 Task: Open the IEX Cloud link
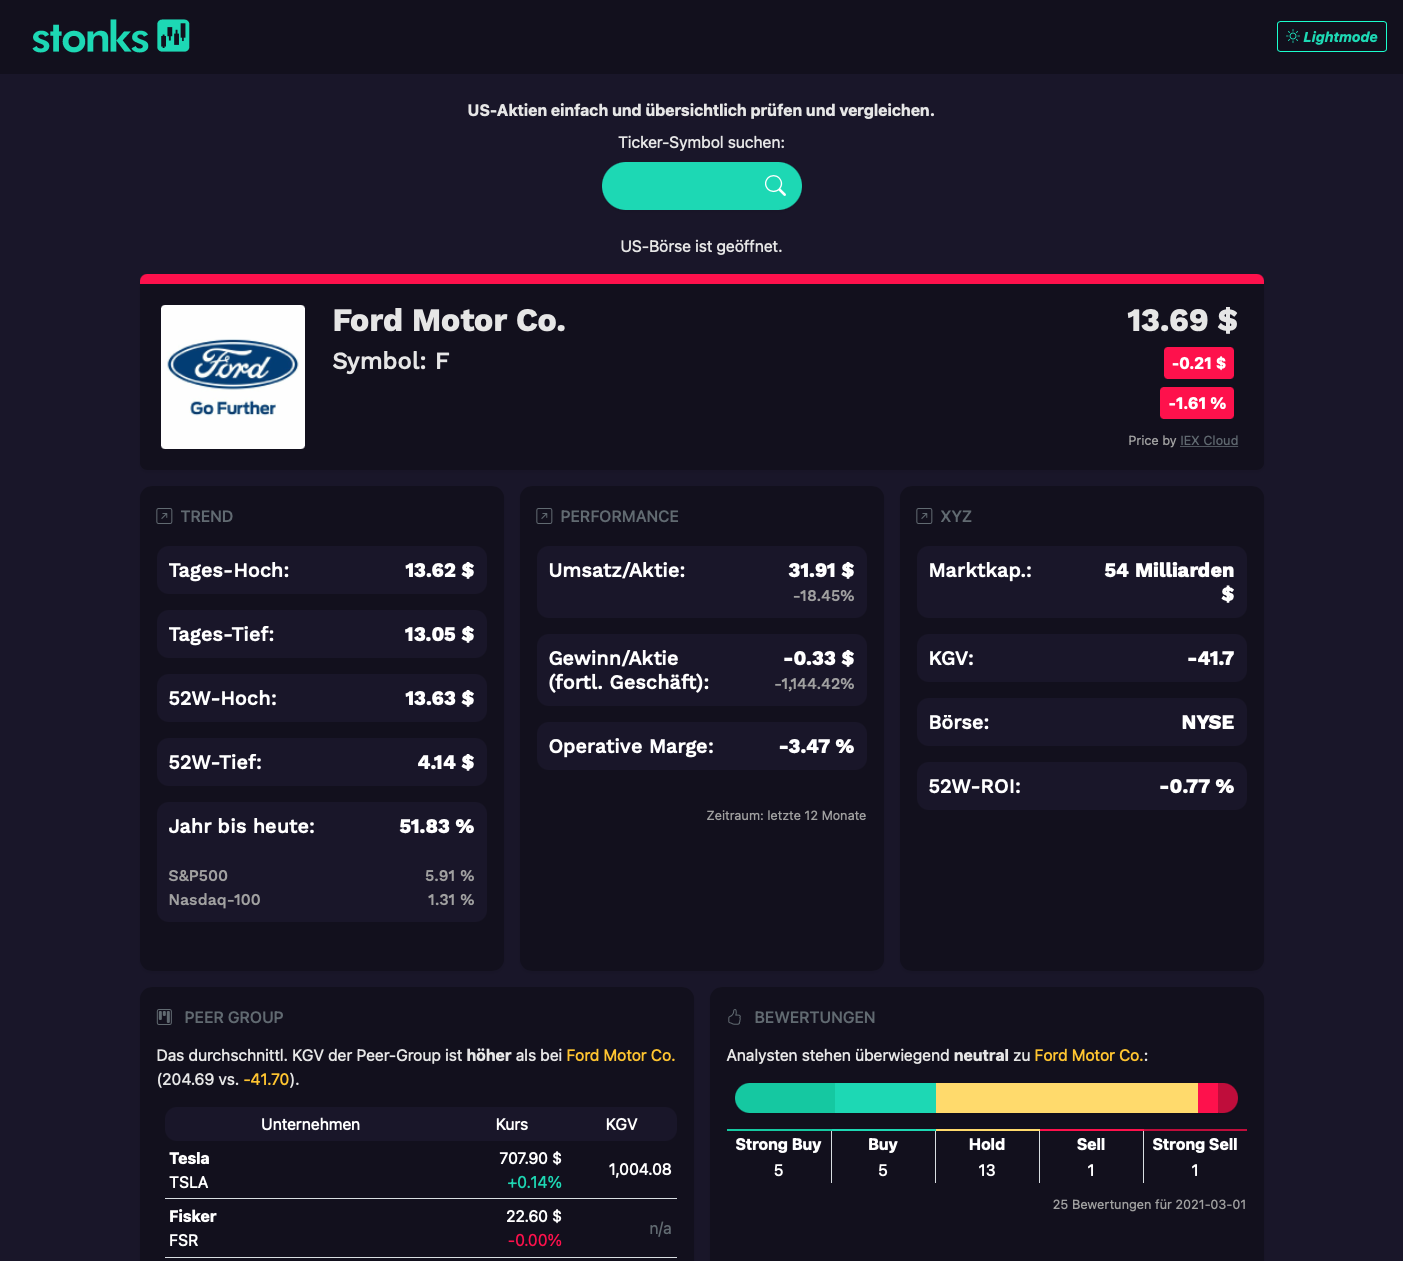coord(1209,440)
